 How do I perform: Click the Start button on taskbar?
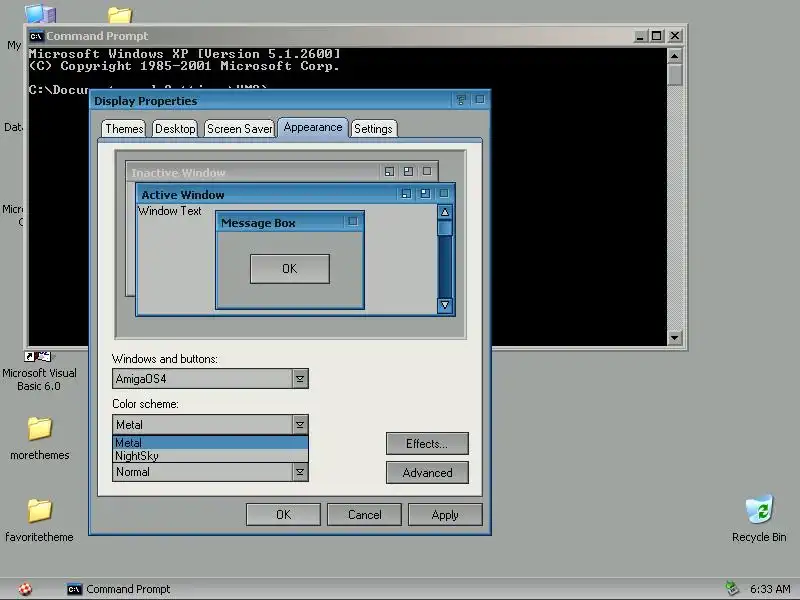point(25,589)
